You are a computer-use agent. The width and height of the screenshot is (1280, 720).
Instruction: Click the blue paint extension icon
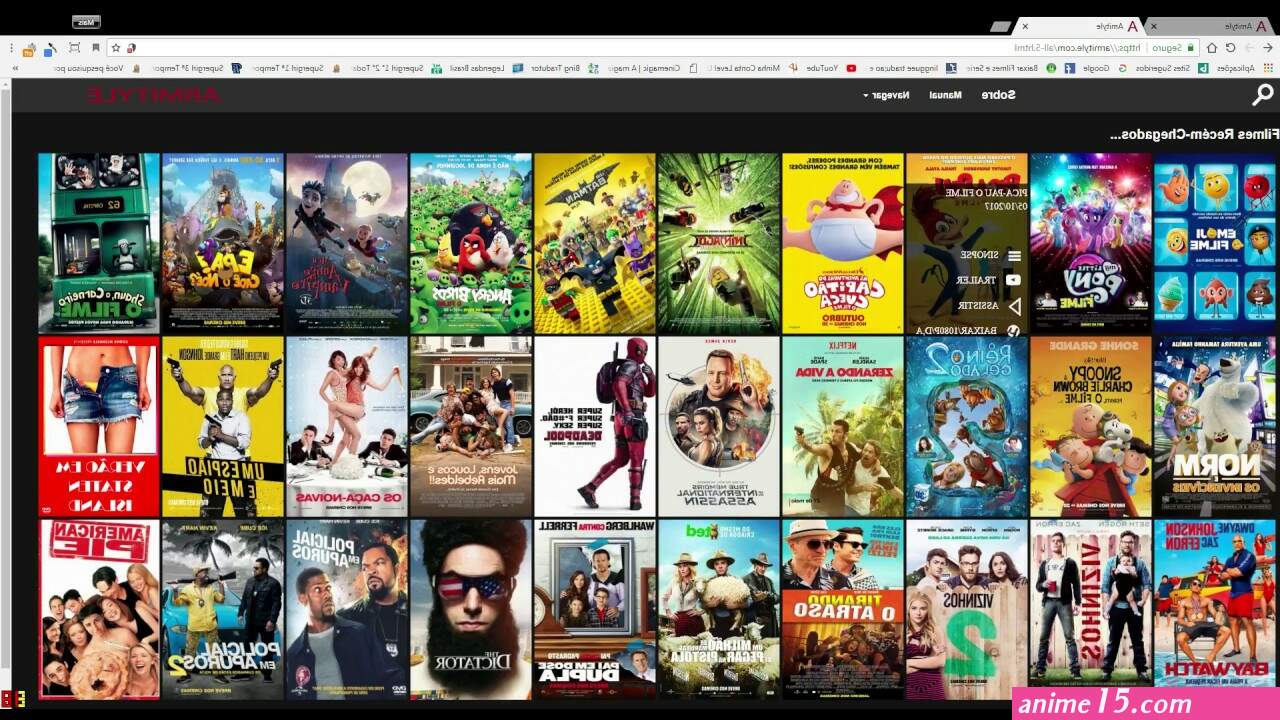point(50,48)
